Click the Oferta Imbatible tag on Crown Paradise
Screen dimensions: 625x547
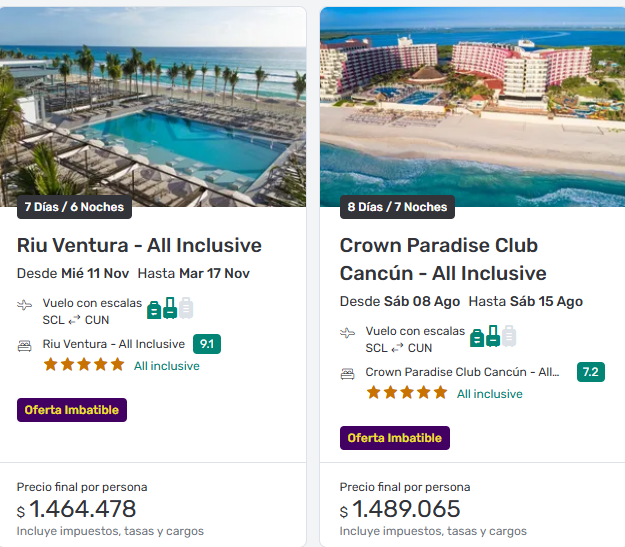(395, 438)
